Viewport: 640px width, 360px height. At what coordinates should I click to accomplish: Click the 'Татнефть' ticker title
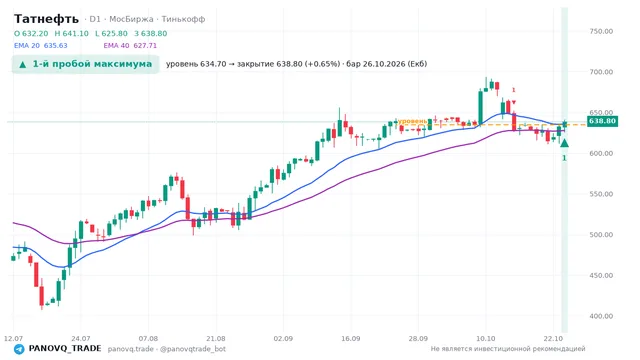pyautogui.click(x=47, y=19)
